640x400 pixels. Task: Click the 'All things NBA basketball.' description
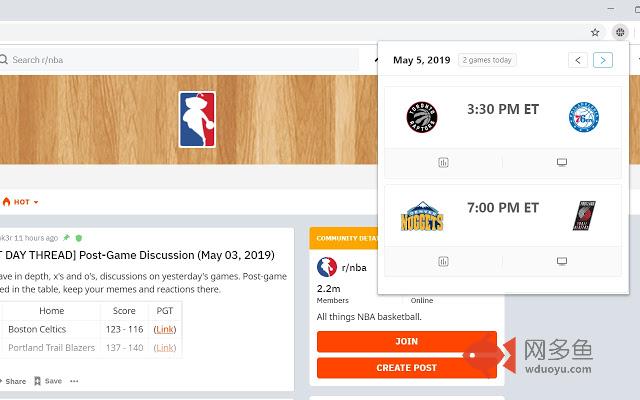[x=369, y=317]
